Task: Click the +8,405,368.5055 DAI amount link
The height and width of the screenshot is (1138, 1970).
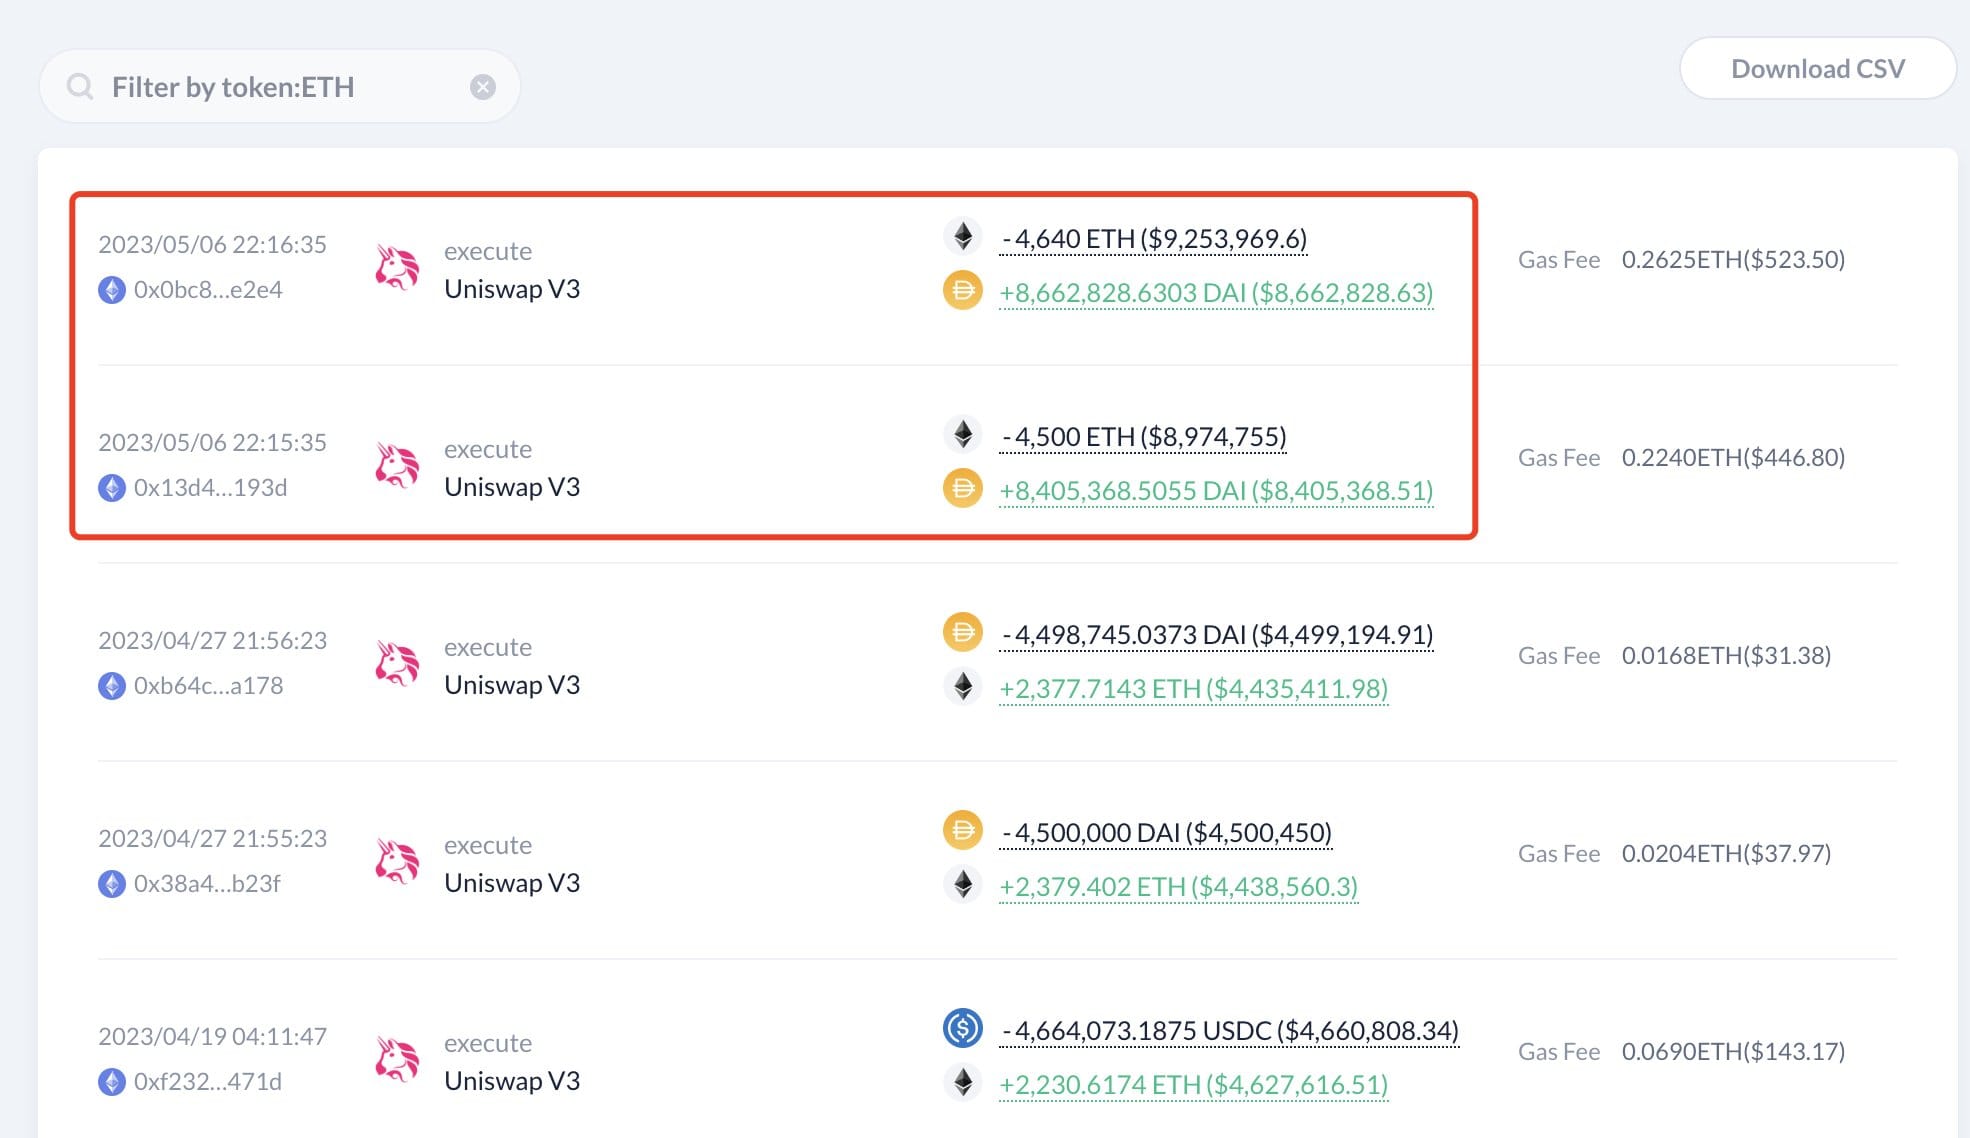Action: [1215, 491]
